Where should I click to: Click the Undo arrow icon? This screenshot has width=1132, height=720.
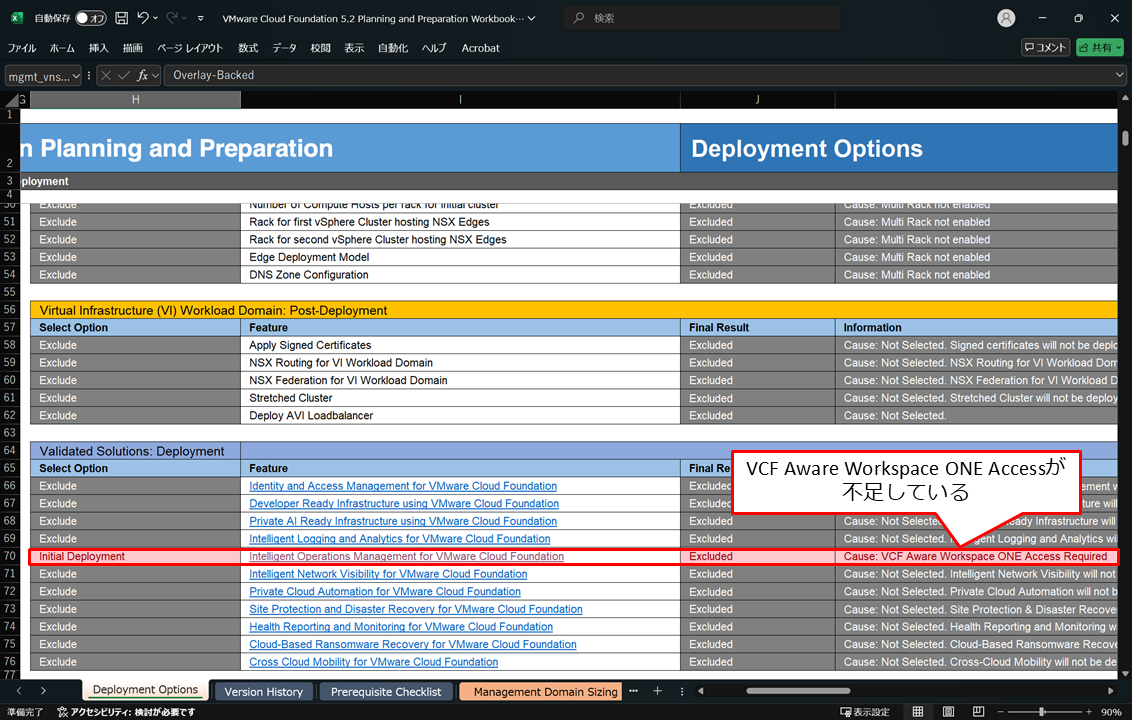pyautogui.click(x=143, y=18)
